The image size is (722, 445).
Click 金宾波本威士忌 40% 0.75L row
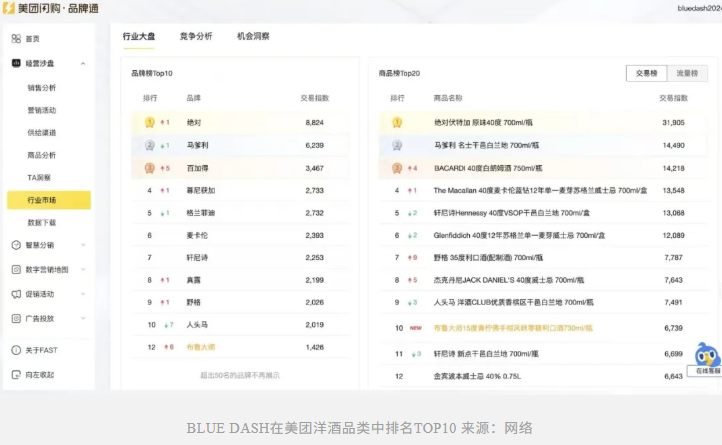click(x=543, y=376)
